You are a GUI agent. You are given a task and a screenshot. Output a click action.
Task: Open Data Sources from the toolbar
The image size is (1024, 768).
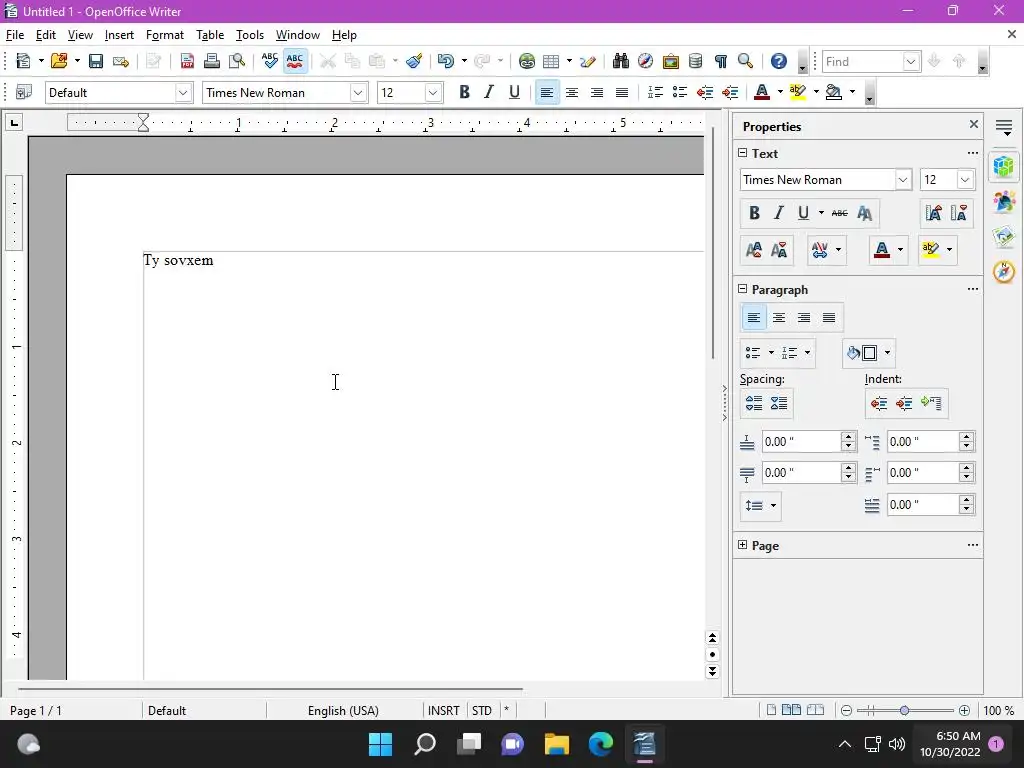coord(696,61)
